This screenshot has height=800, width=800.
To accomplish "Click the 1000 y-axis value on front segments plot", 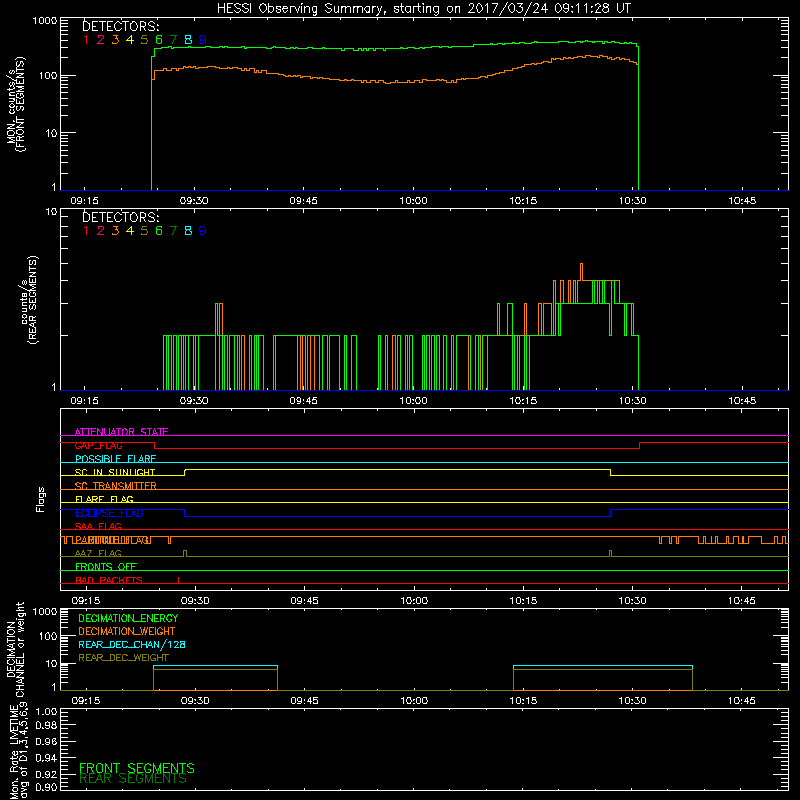I will [x=45, y=21].
